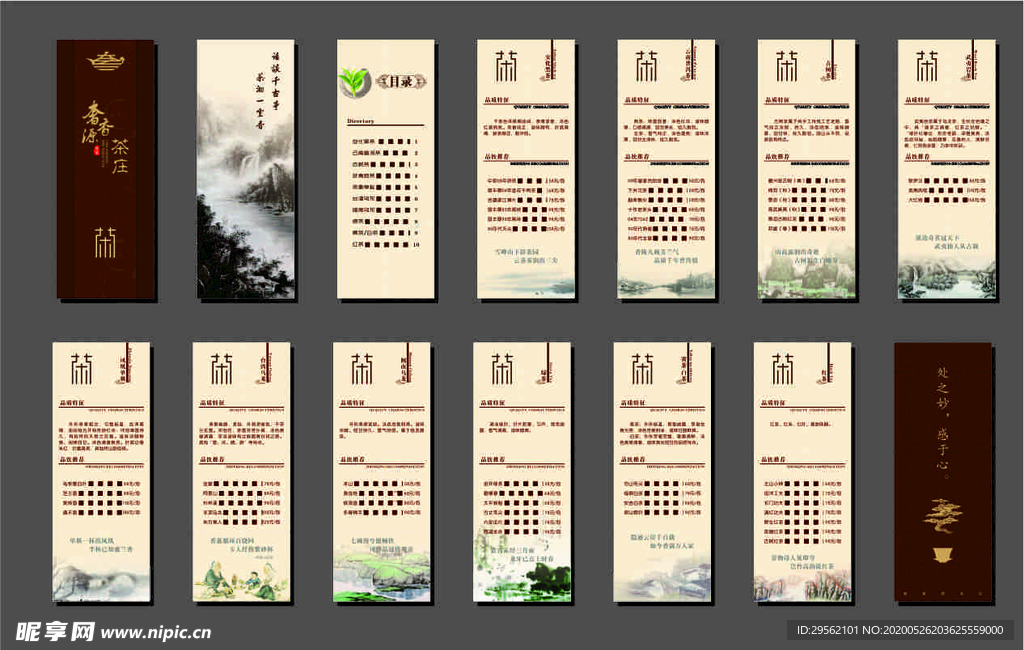The image size is (1024, 650).
Task: Click the 茶 logo on red-leaf trees panel
Action: click(x=782, y=369)
